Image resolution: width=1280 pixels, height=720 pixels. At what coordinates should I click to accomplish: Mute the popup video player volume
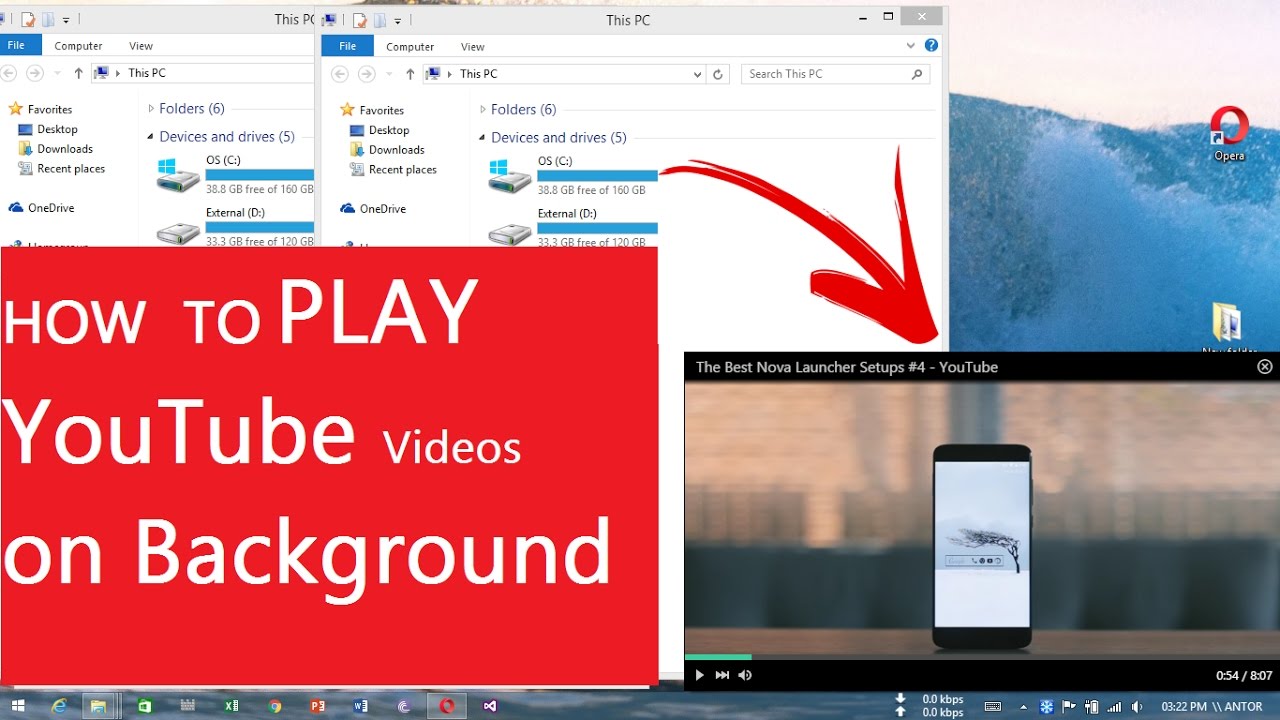(x=745, y=676)
